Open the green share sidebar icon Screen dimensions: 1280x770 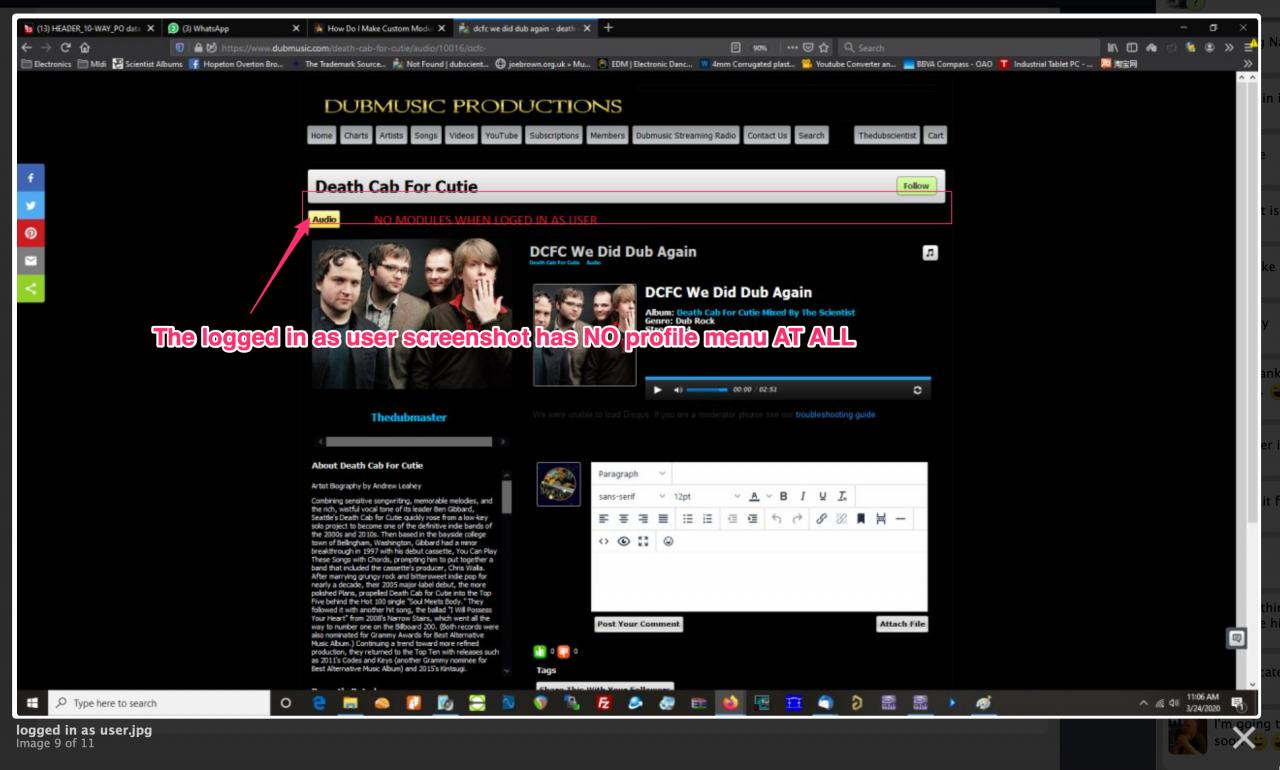(x=31, y=290)
